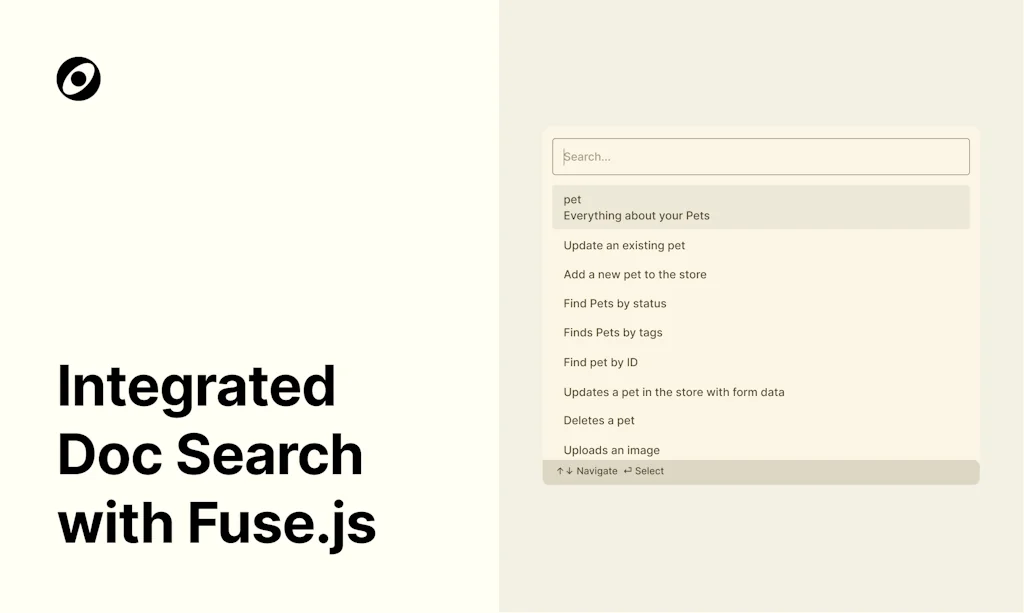This screenshot has width=1024, height=613.
Task: Click the Select hint label
Action: (x=649, y=471)
